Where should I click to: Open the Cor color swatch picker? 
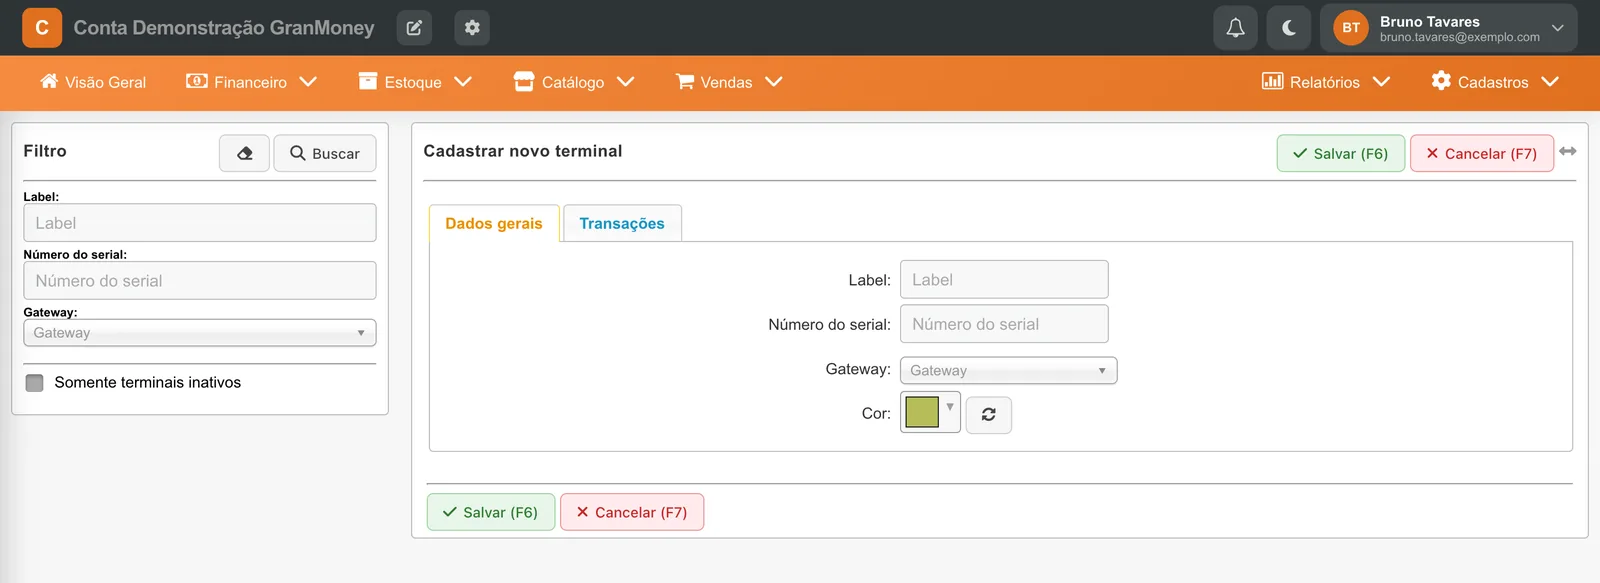click(x=930, y=412)
